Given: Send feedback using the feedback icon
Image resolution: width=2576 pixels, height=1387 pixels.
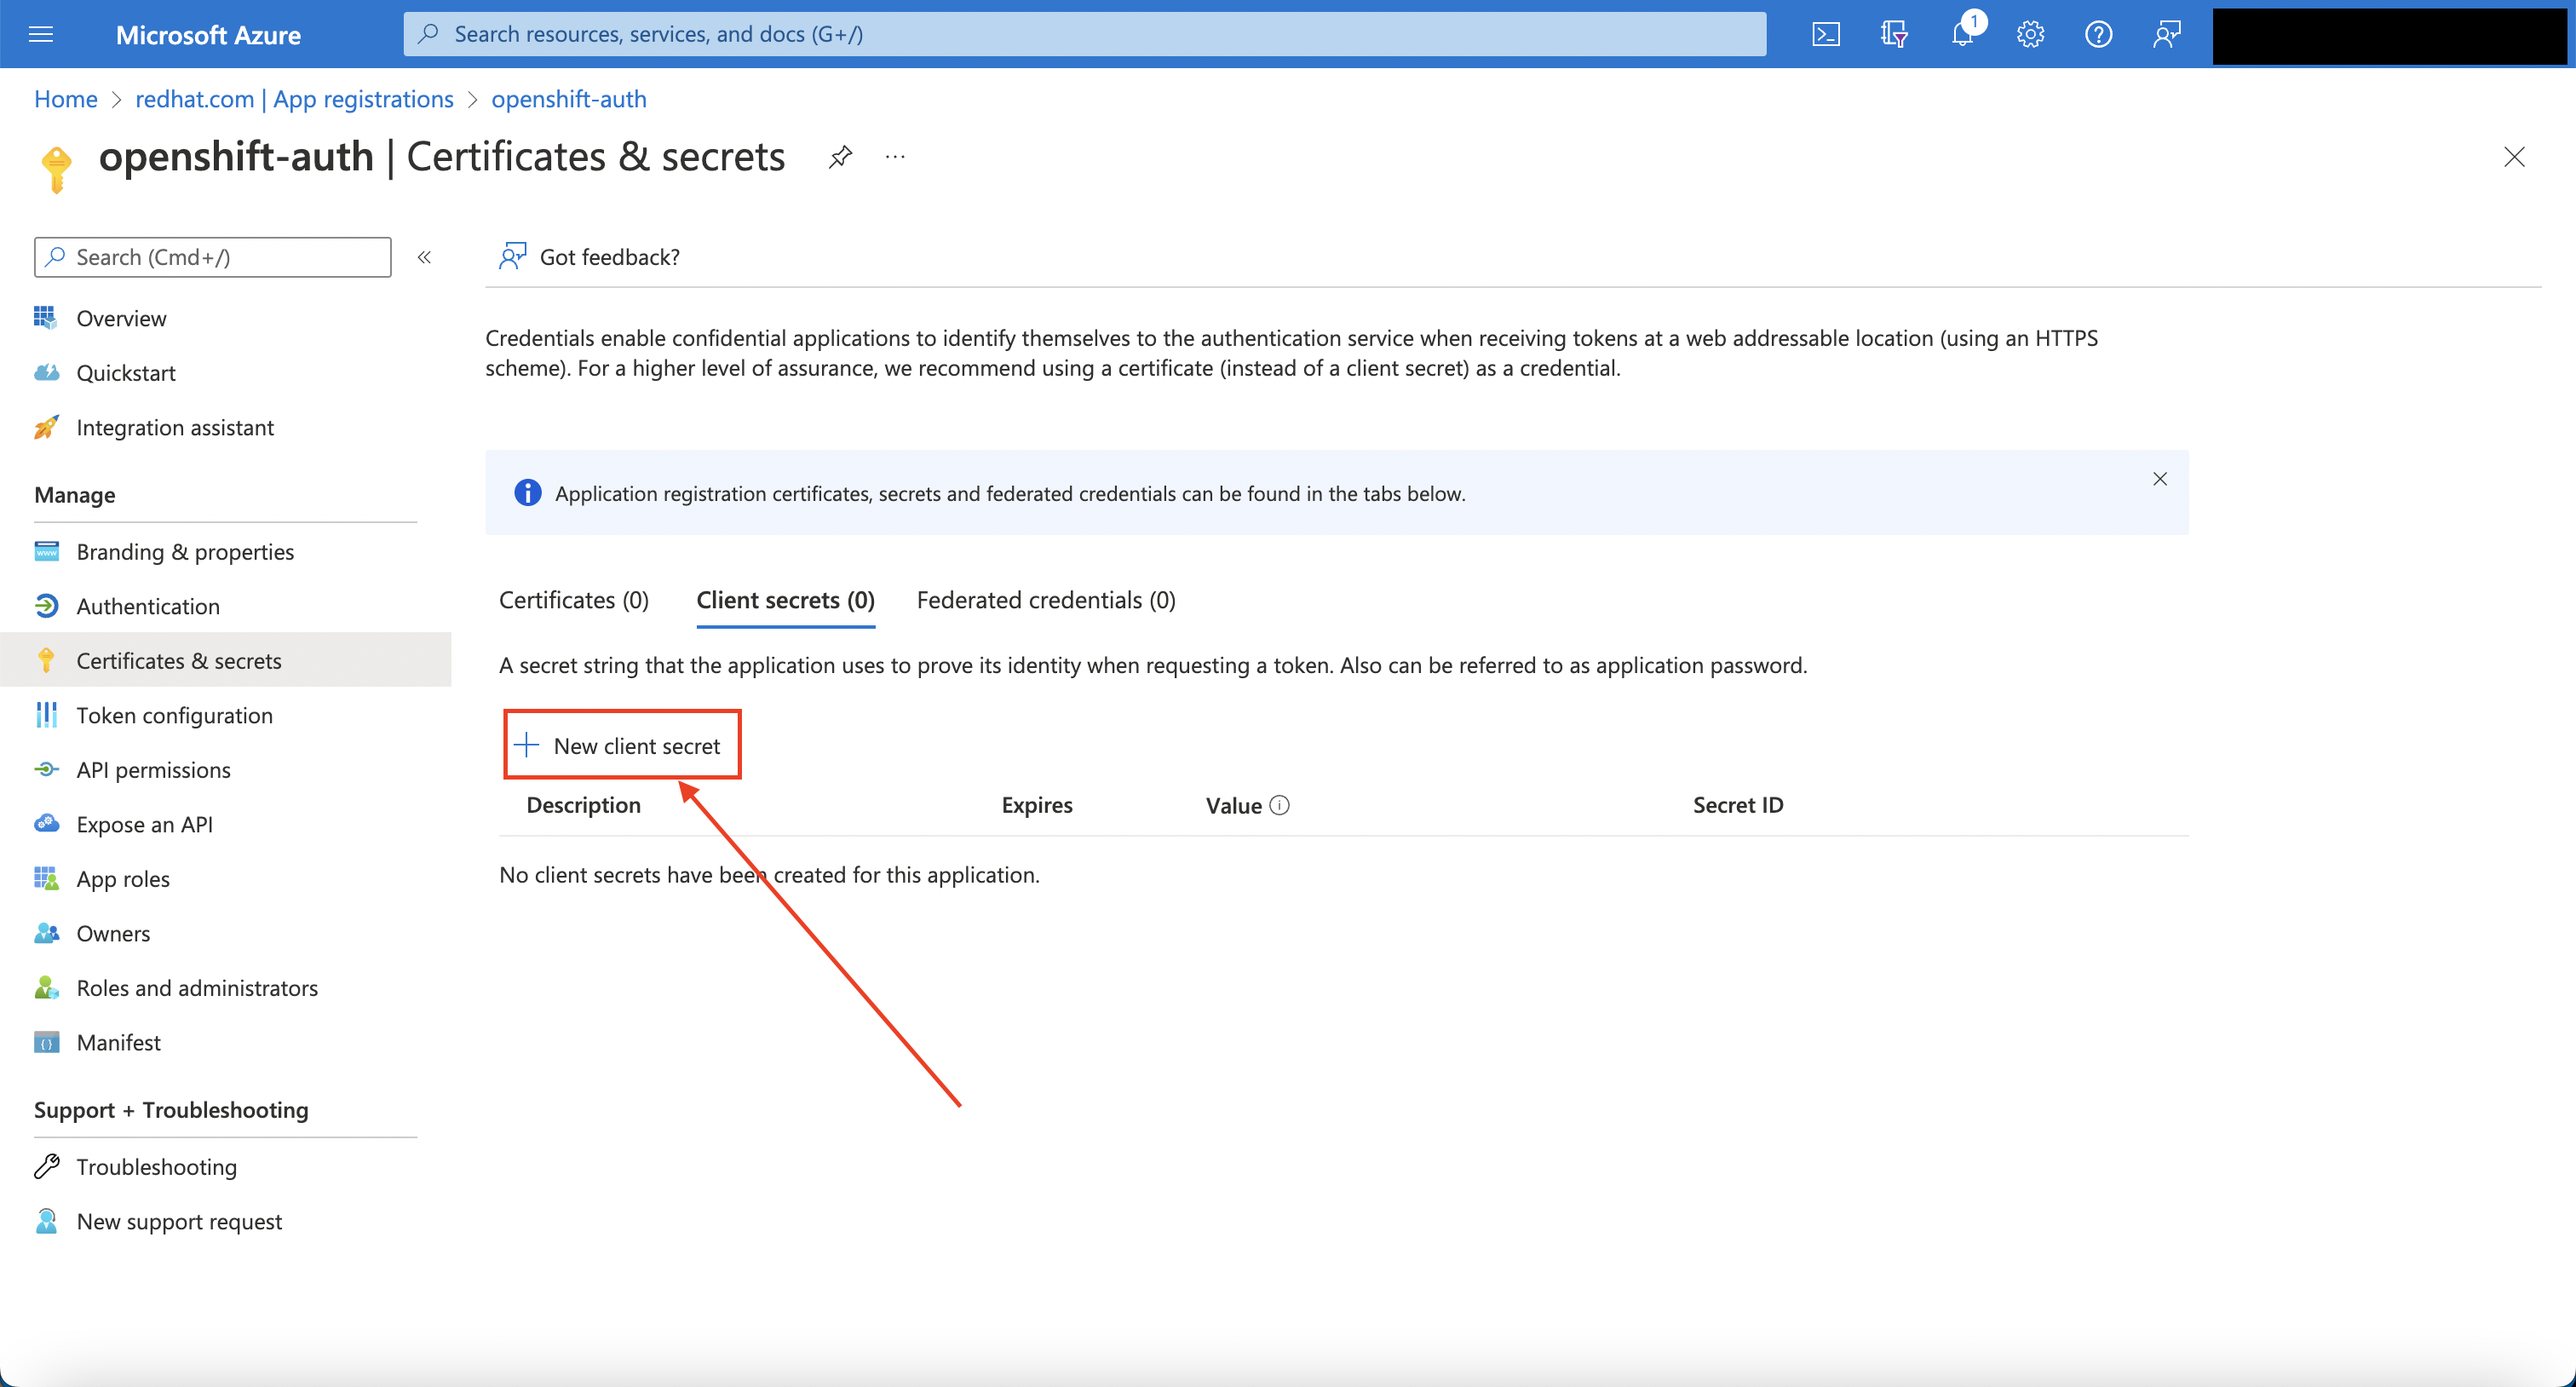Looking at the screenshot, I should click(2166, 33).
